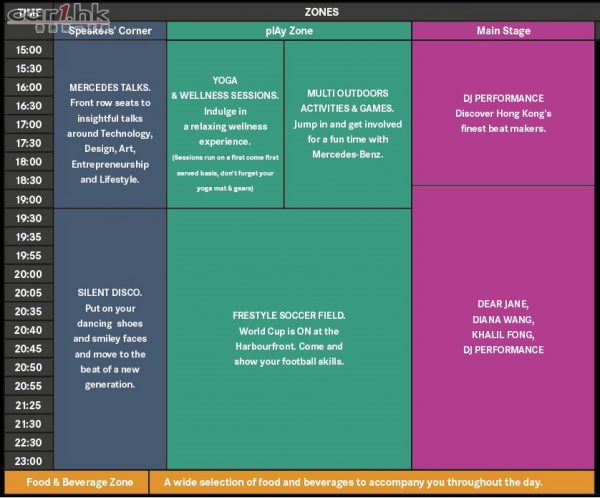Open the MERCEDES TALKS block
Screen dimensions: 600x498
tap(110, 124)
